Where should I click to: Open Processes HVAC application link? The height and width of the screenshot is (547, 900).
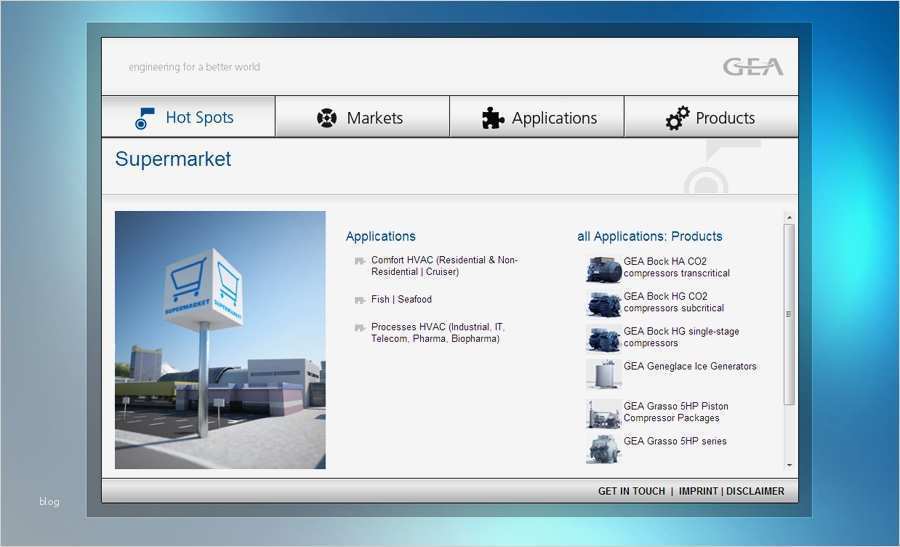[437, 332]
